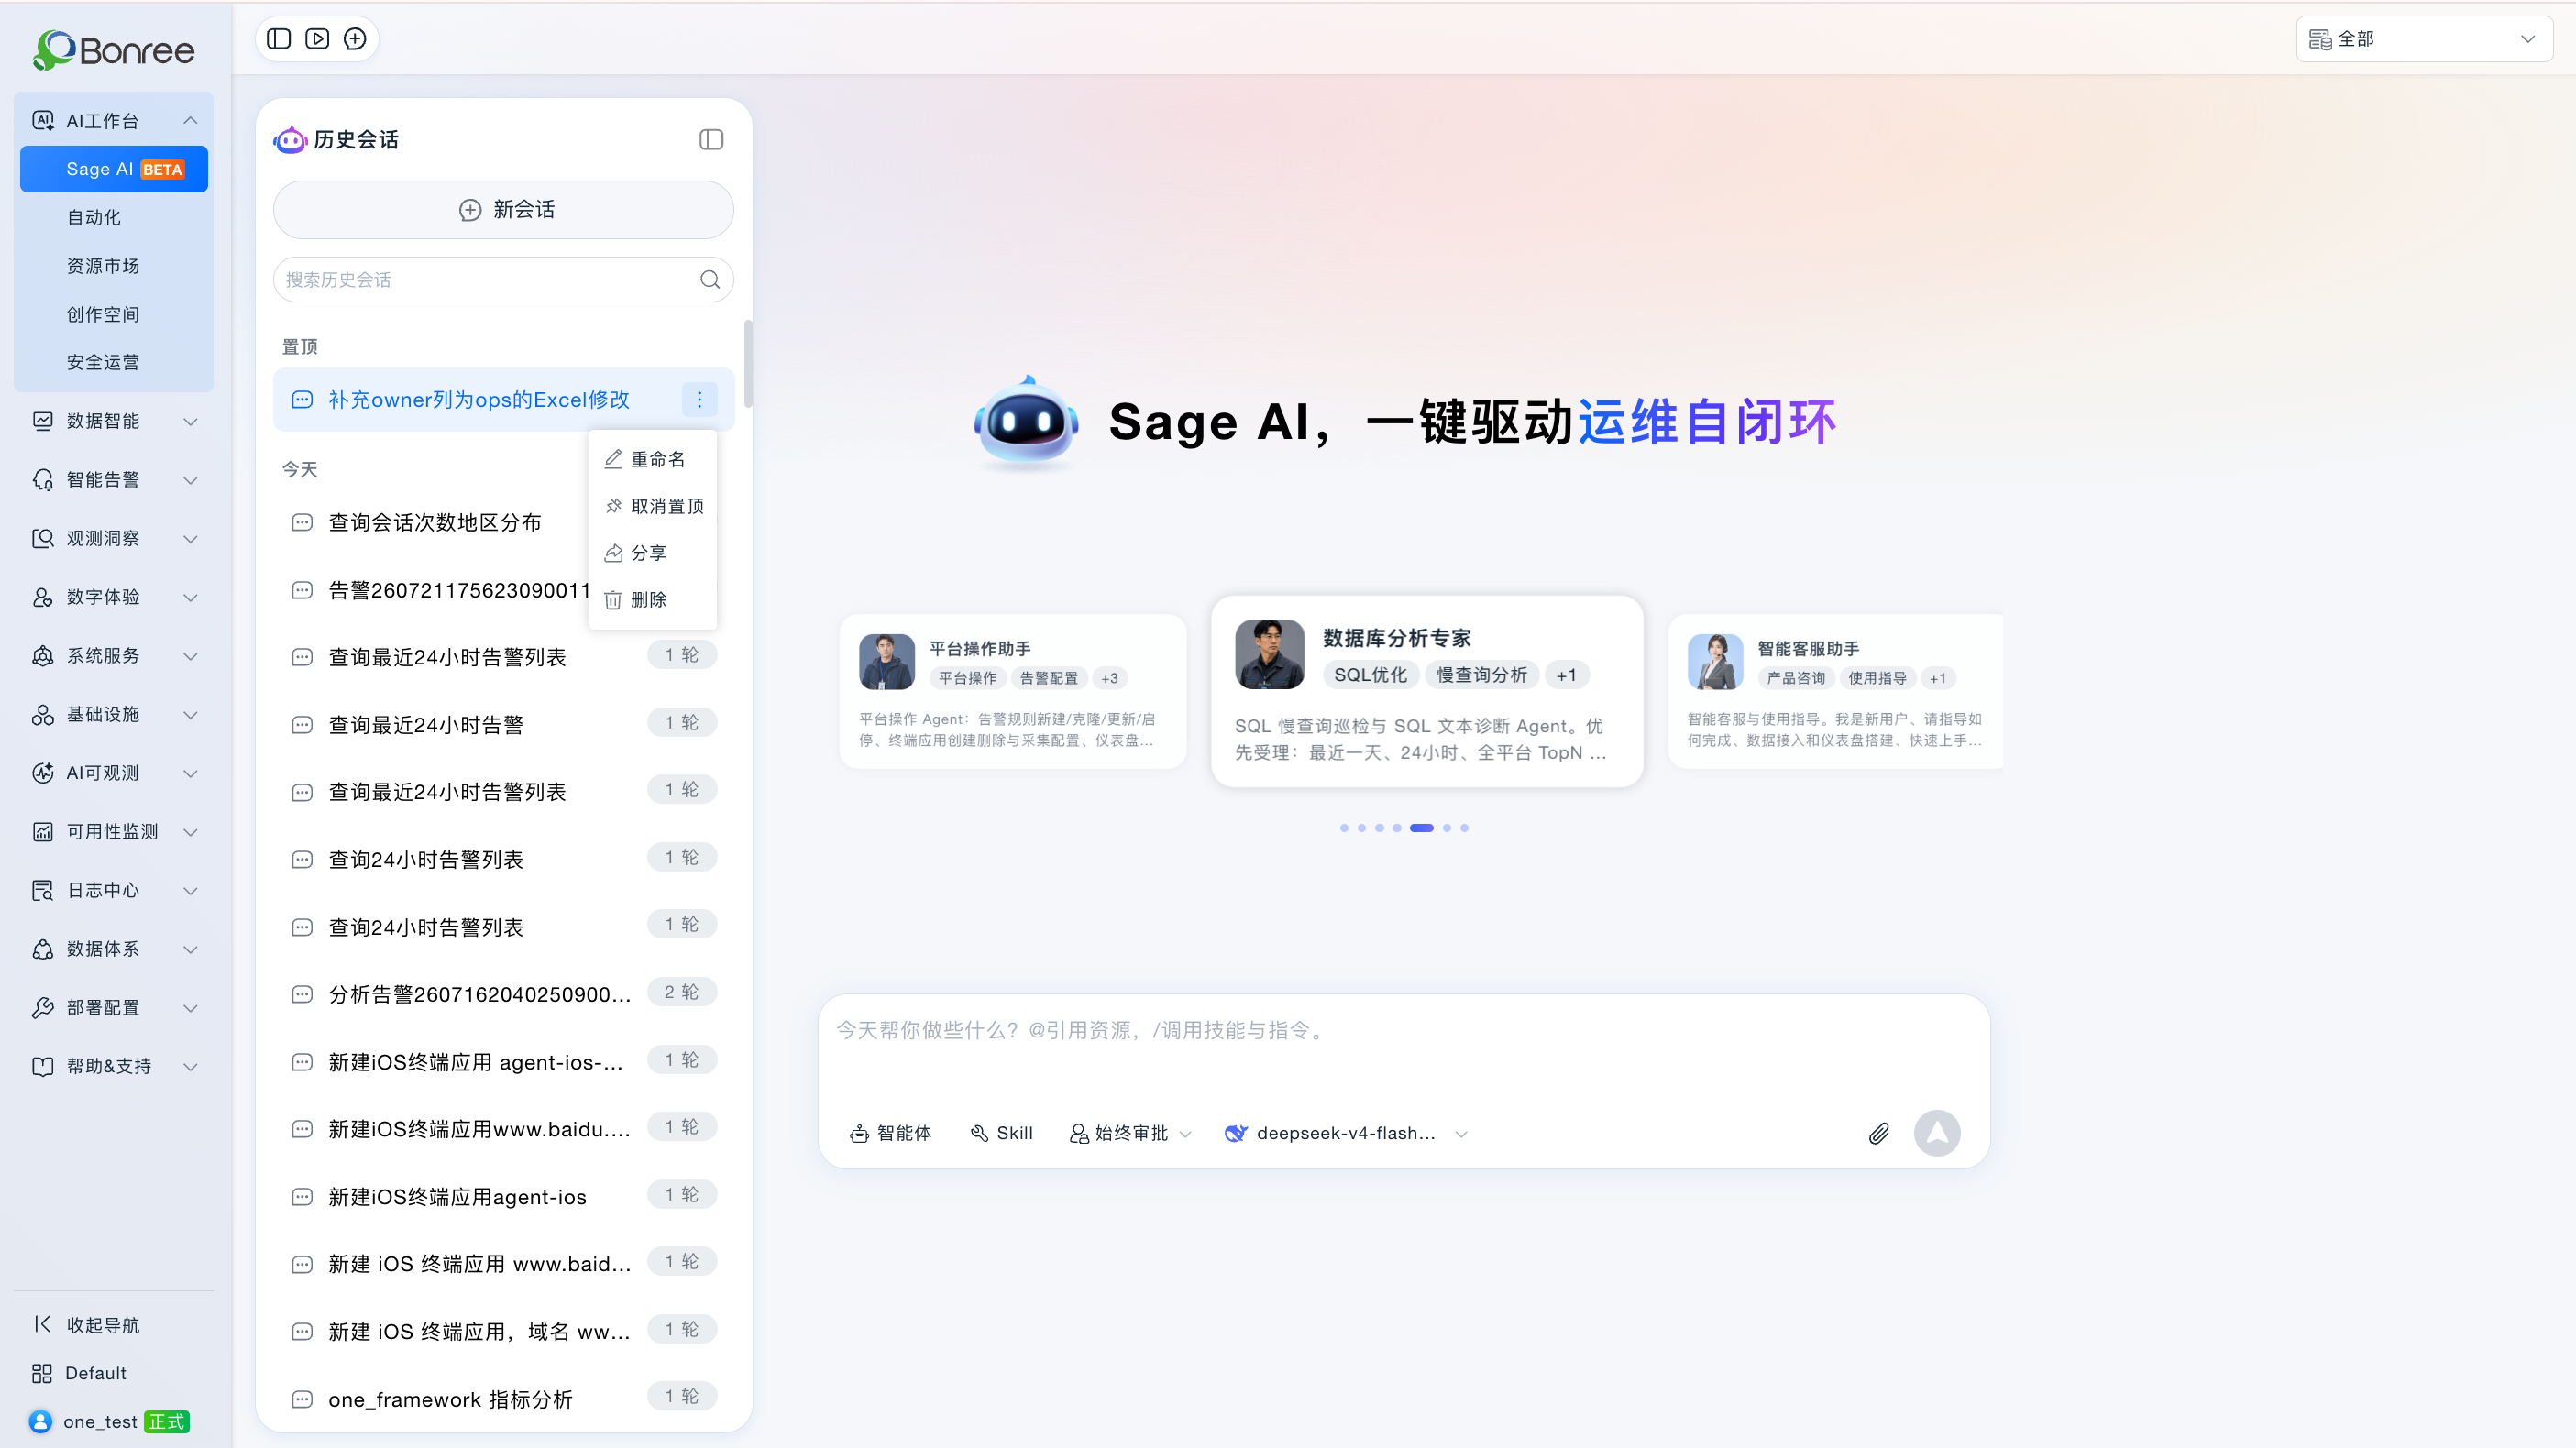The image size is (2576, 1448).
Task: Open conversation one_framework 指标分析
Action: click(x=503, y=1399)
